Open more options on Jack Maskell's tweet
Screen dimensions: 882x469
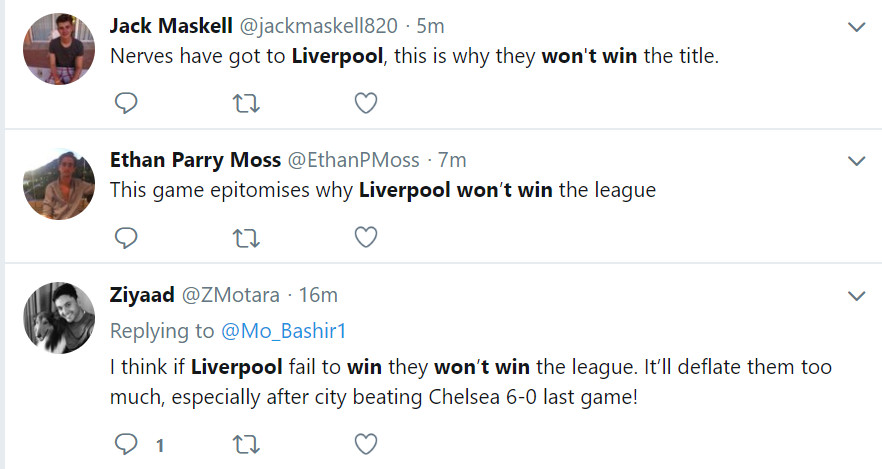tap(856, 27)
